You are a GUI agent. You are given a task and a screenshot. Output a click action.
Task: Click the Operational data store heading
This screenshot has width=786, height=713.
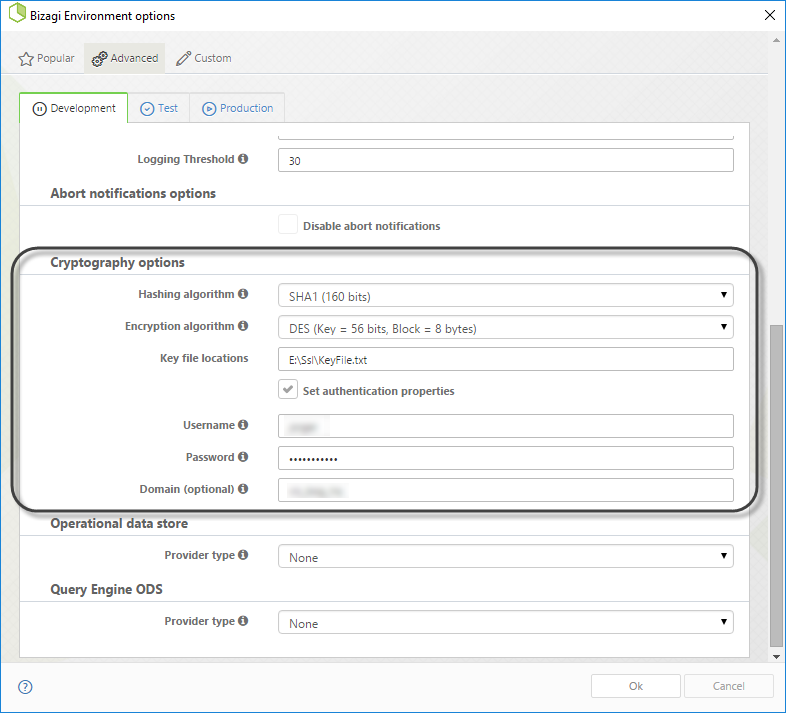(x=119, y=523)
